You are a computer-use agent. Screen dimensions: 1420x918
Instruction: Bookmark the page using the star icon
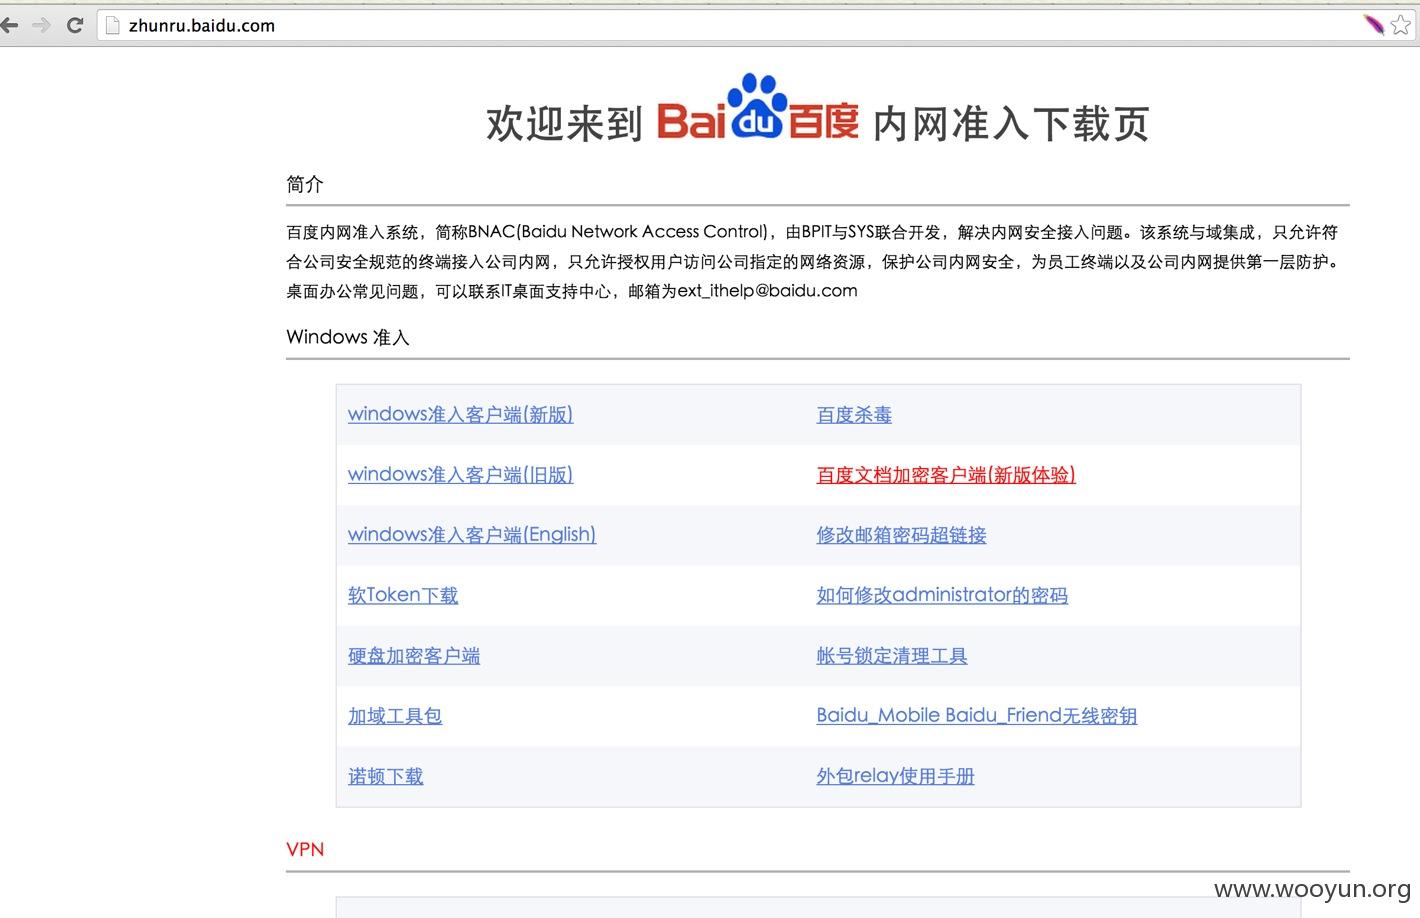[1401, 25]
